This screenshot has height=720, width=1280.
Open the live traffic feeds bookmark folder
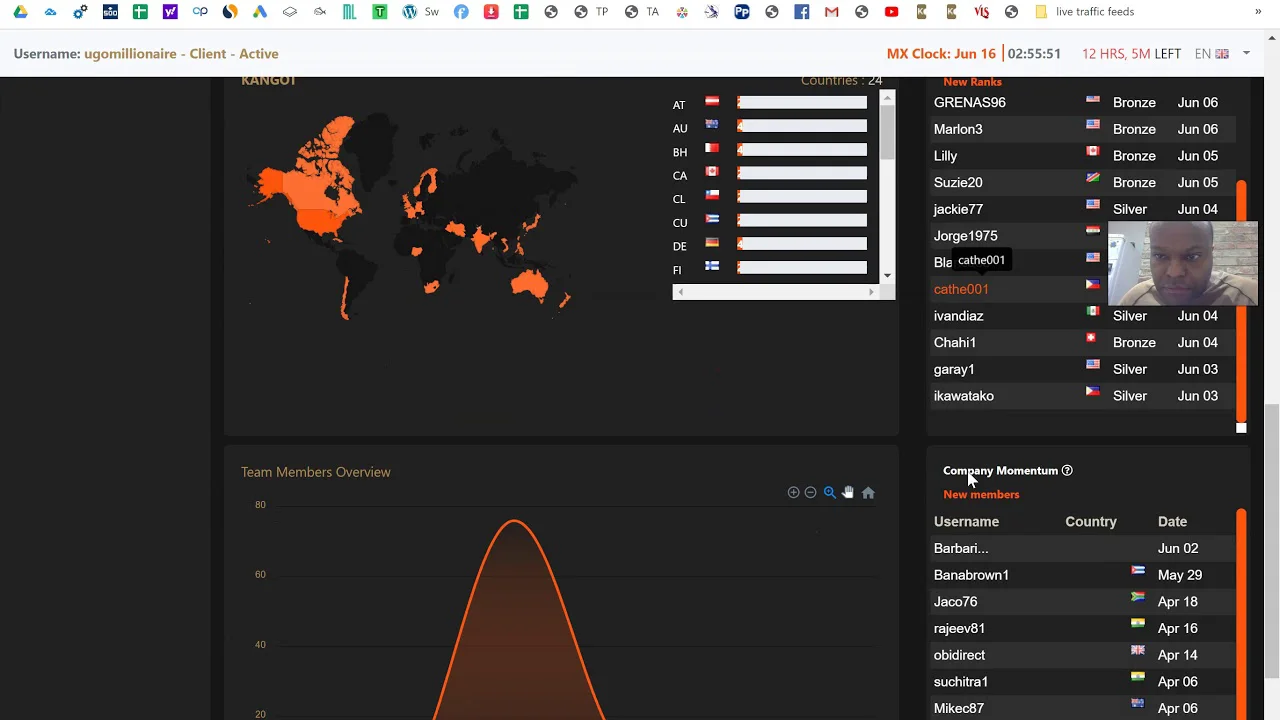click(1084, 12)
